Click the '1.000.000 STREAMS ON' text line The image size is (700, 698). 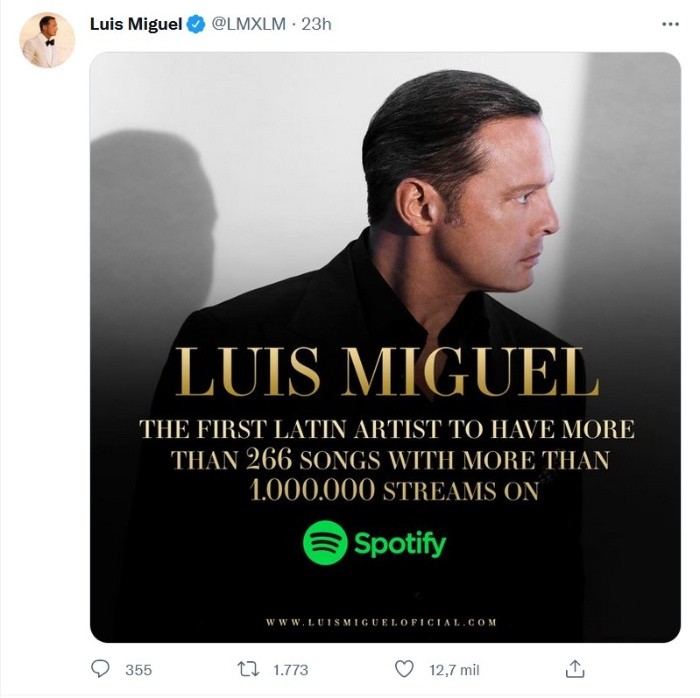(386, 491)
